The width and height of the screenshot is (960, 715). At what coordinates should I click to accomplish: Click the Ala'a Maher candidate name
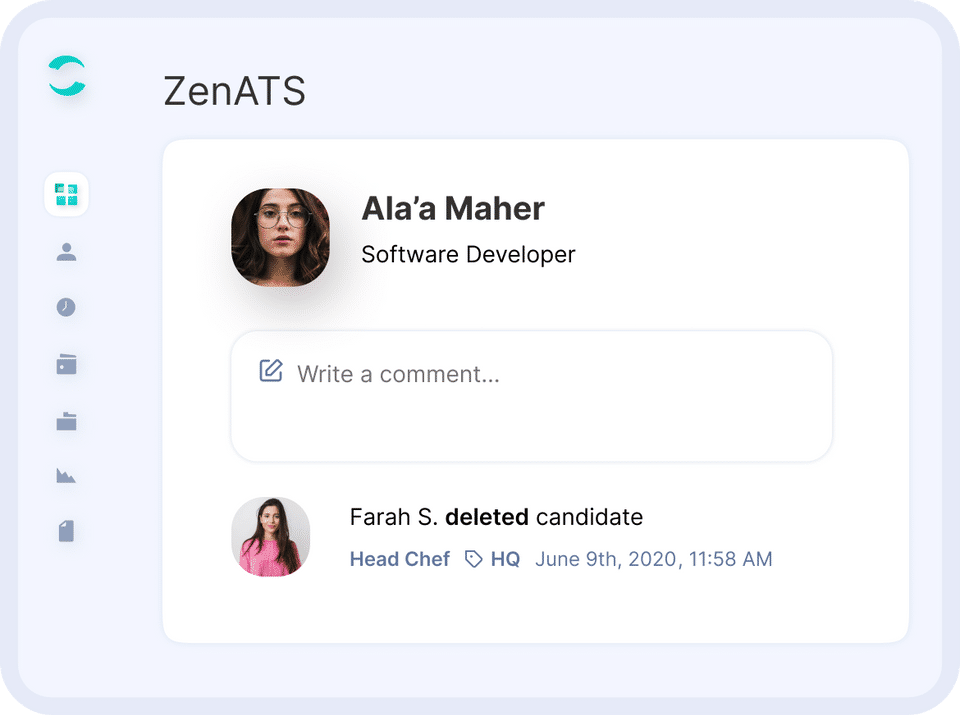pyautogui.click(x=452, y=209)
